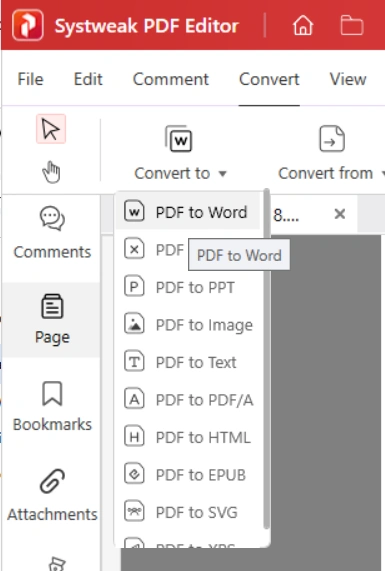This screenshot has width=385, height=571.
Task: Click the Convert from label
Action: click(x=325, y=173)
